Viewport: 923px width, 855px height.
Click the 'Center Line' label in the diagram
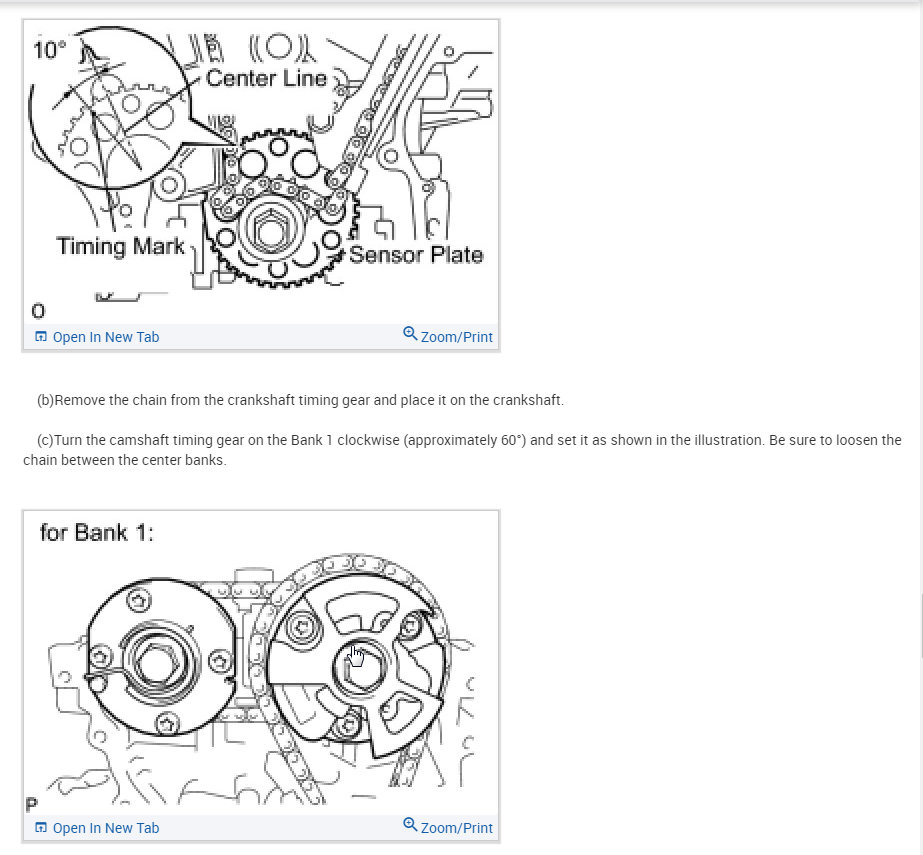click(266, 78)
